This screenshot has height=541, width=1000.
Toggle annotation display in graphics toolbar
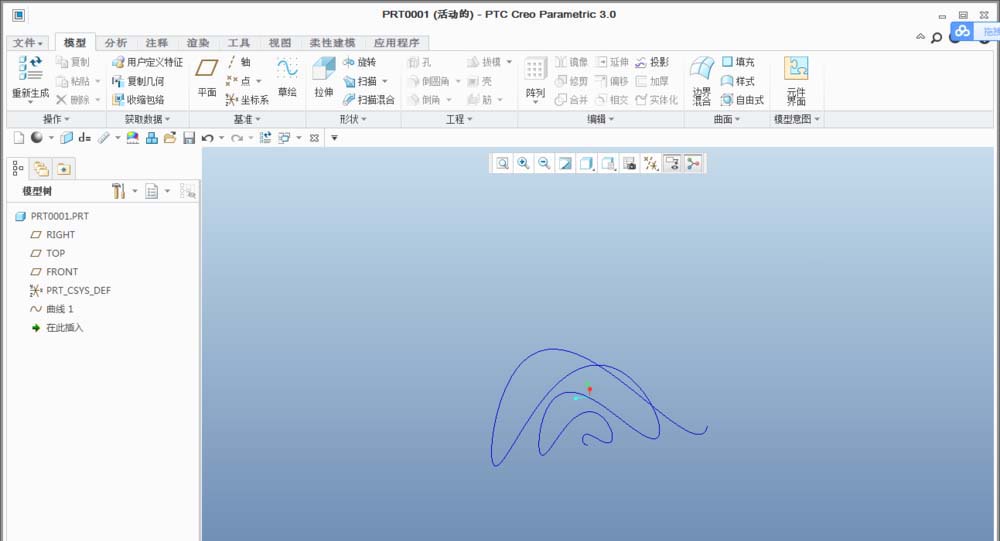tap(672, 164)
